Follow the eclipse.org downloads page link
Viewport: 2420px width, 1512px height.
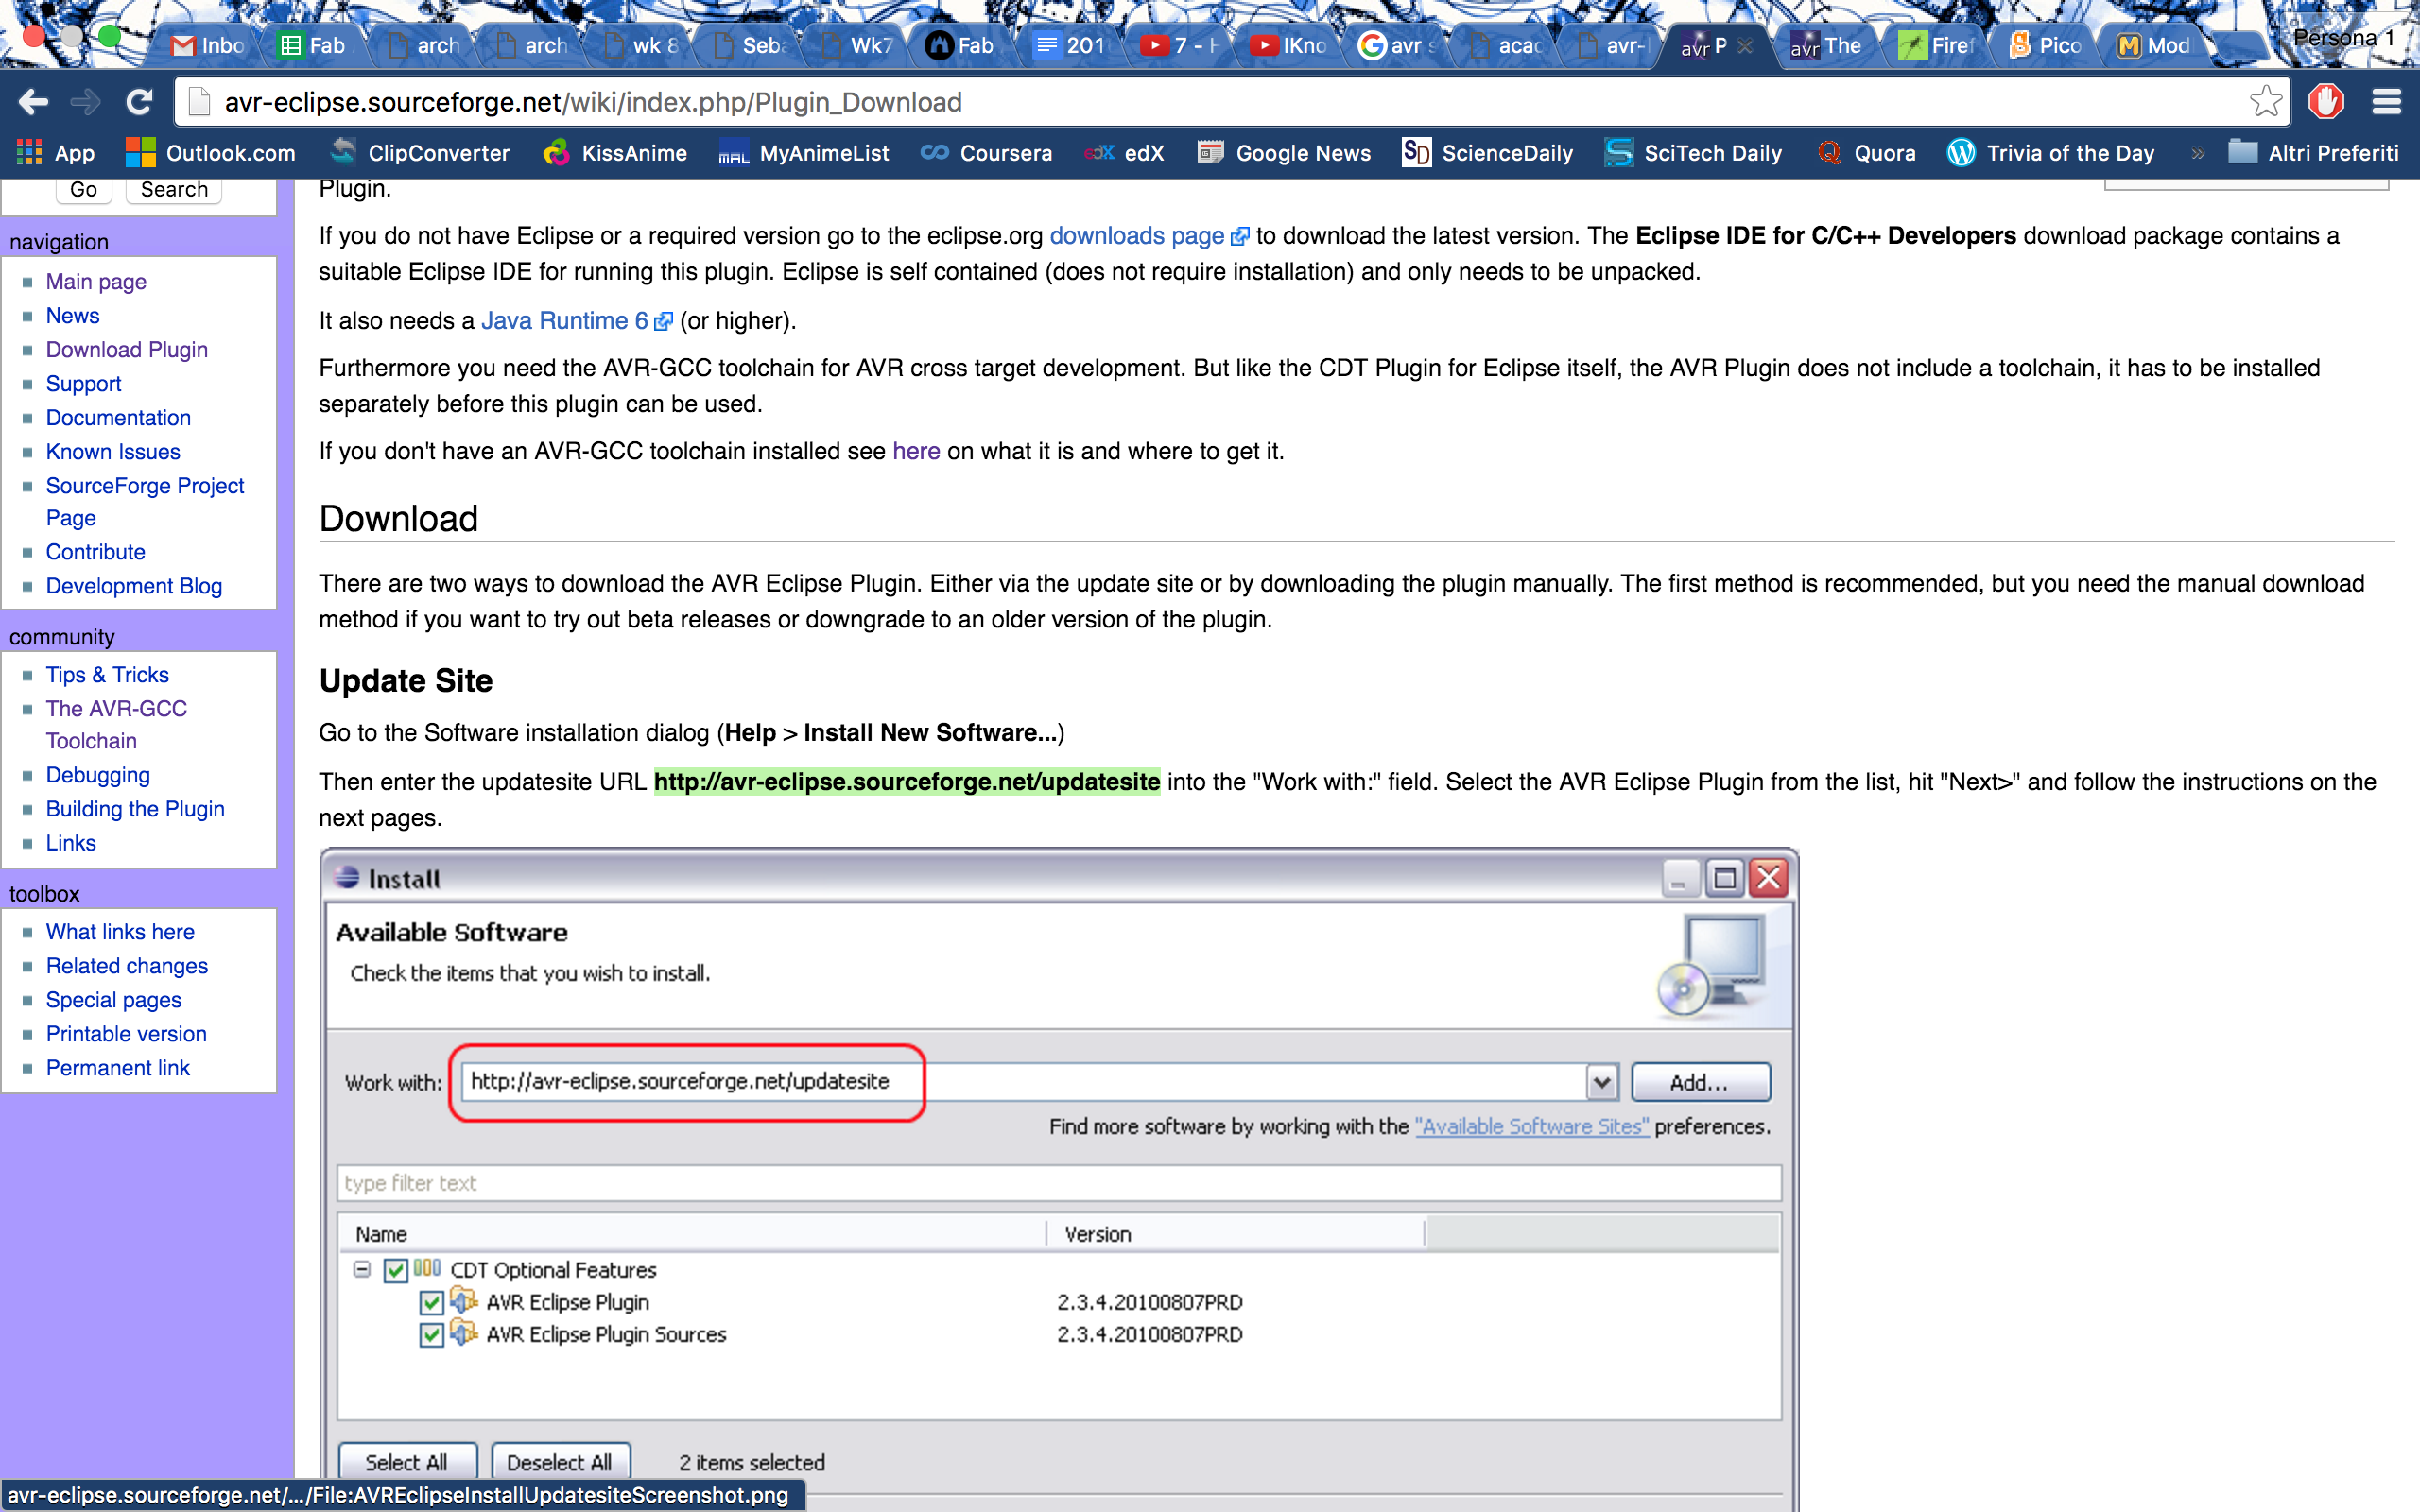point(1148,236)
